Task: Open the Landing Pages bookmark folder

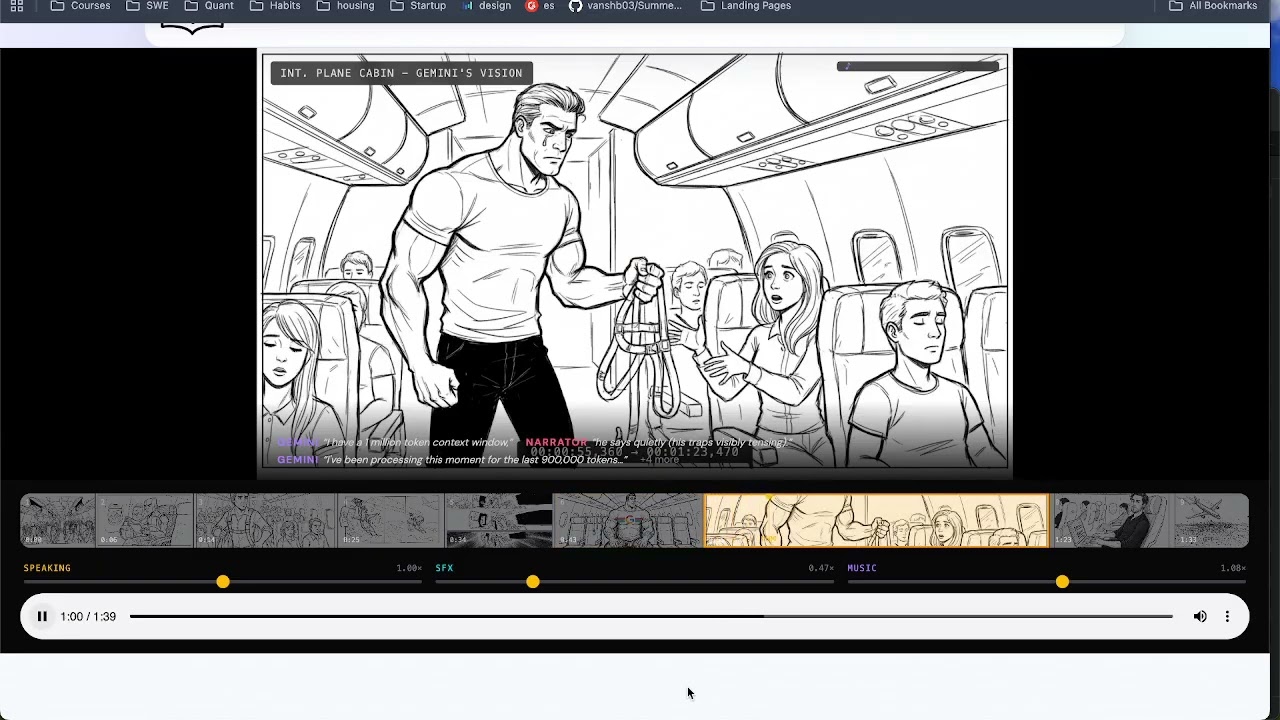Action: point(746,6)
